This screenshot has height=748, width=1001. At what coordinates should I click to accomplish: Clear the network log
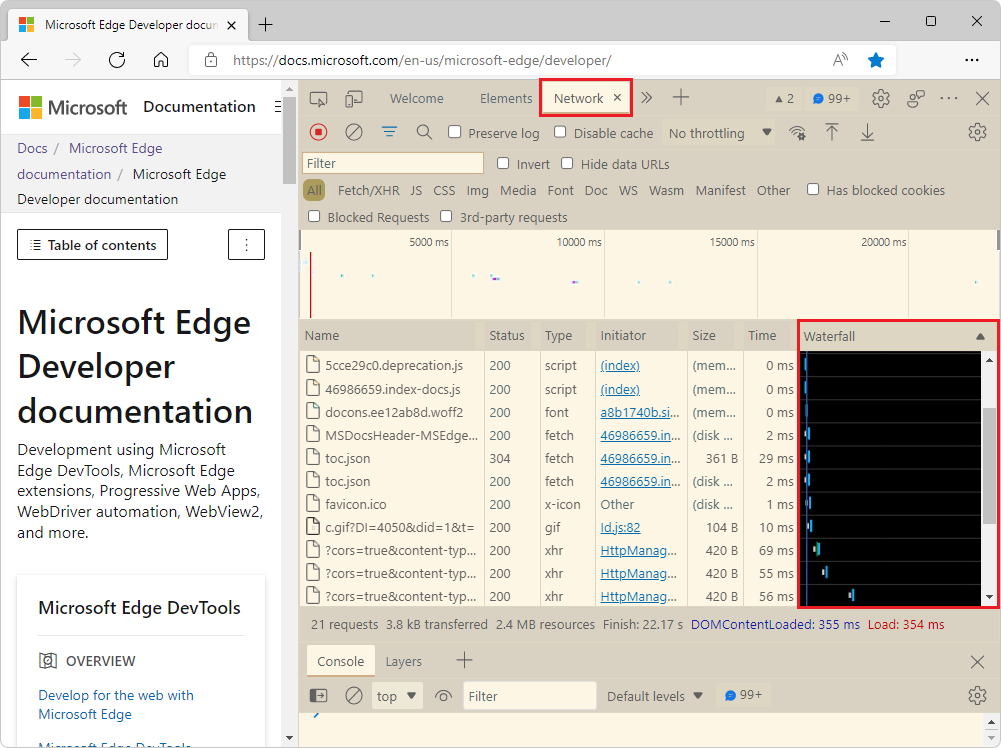(x=354, y=132)
